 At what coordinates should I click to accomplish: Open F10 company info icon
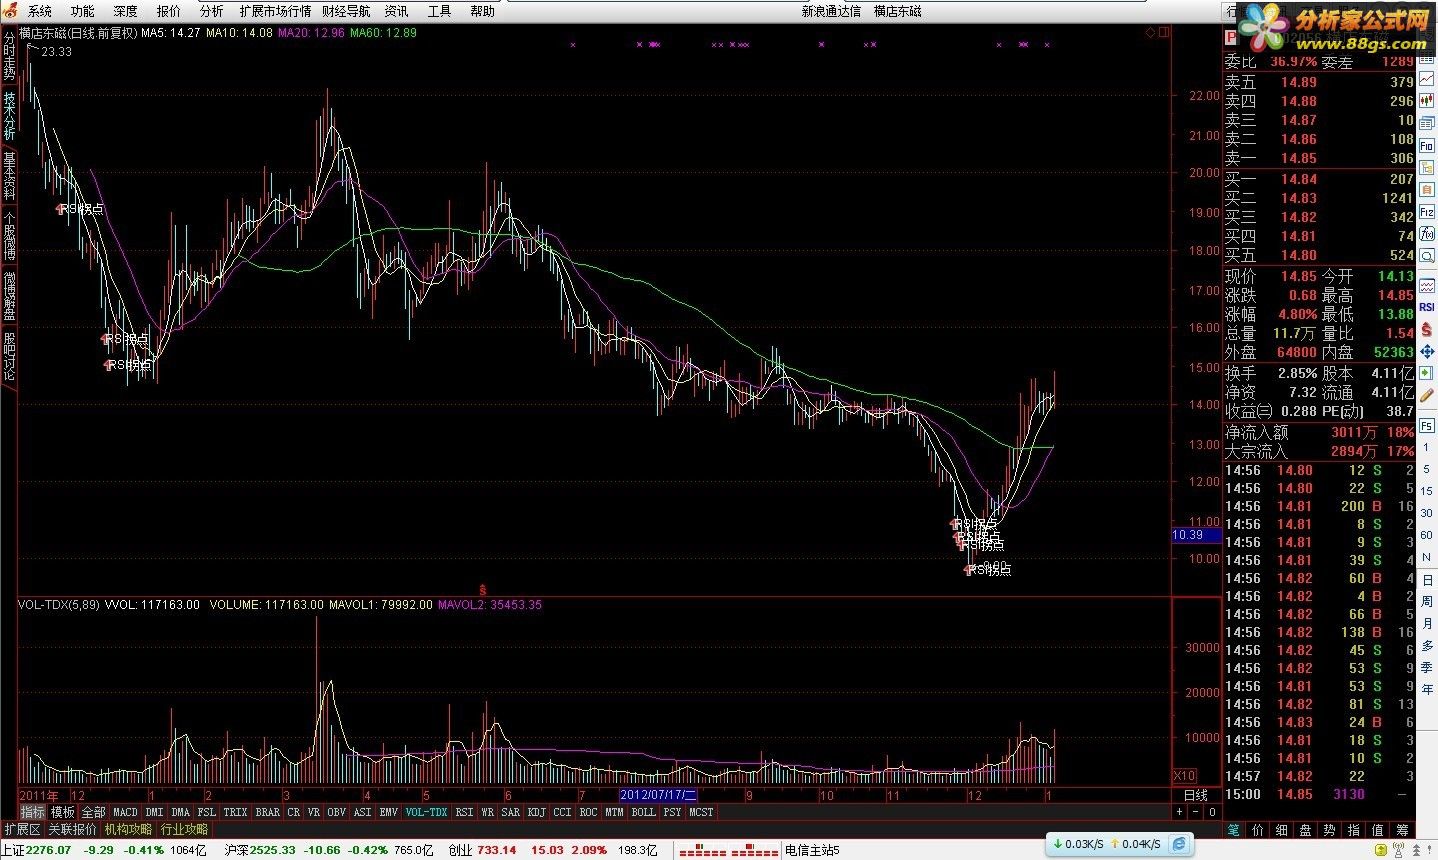point(1427,145)
